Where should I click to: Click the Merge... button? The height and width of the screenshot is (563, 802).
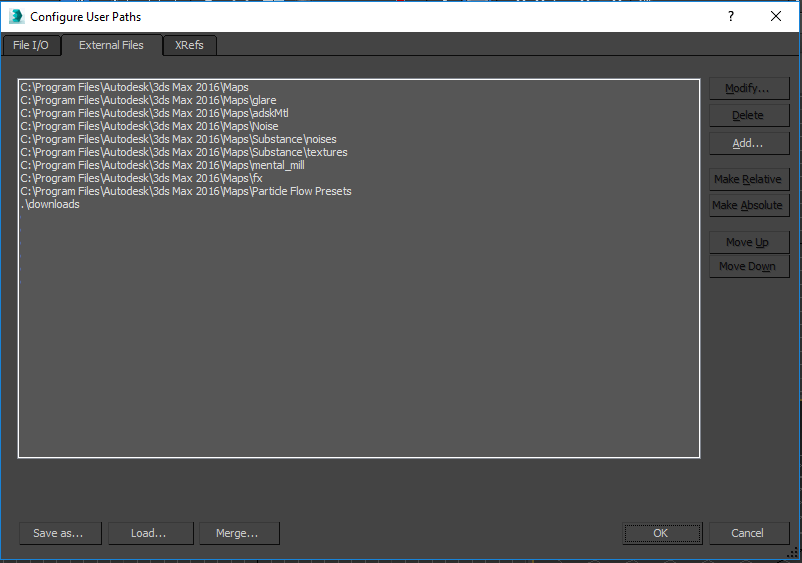pos(239,533)
